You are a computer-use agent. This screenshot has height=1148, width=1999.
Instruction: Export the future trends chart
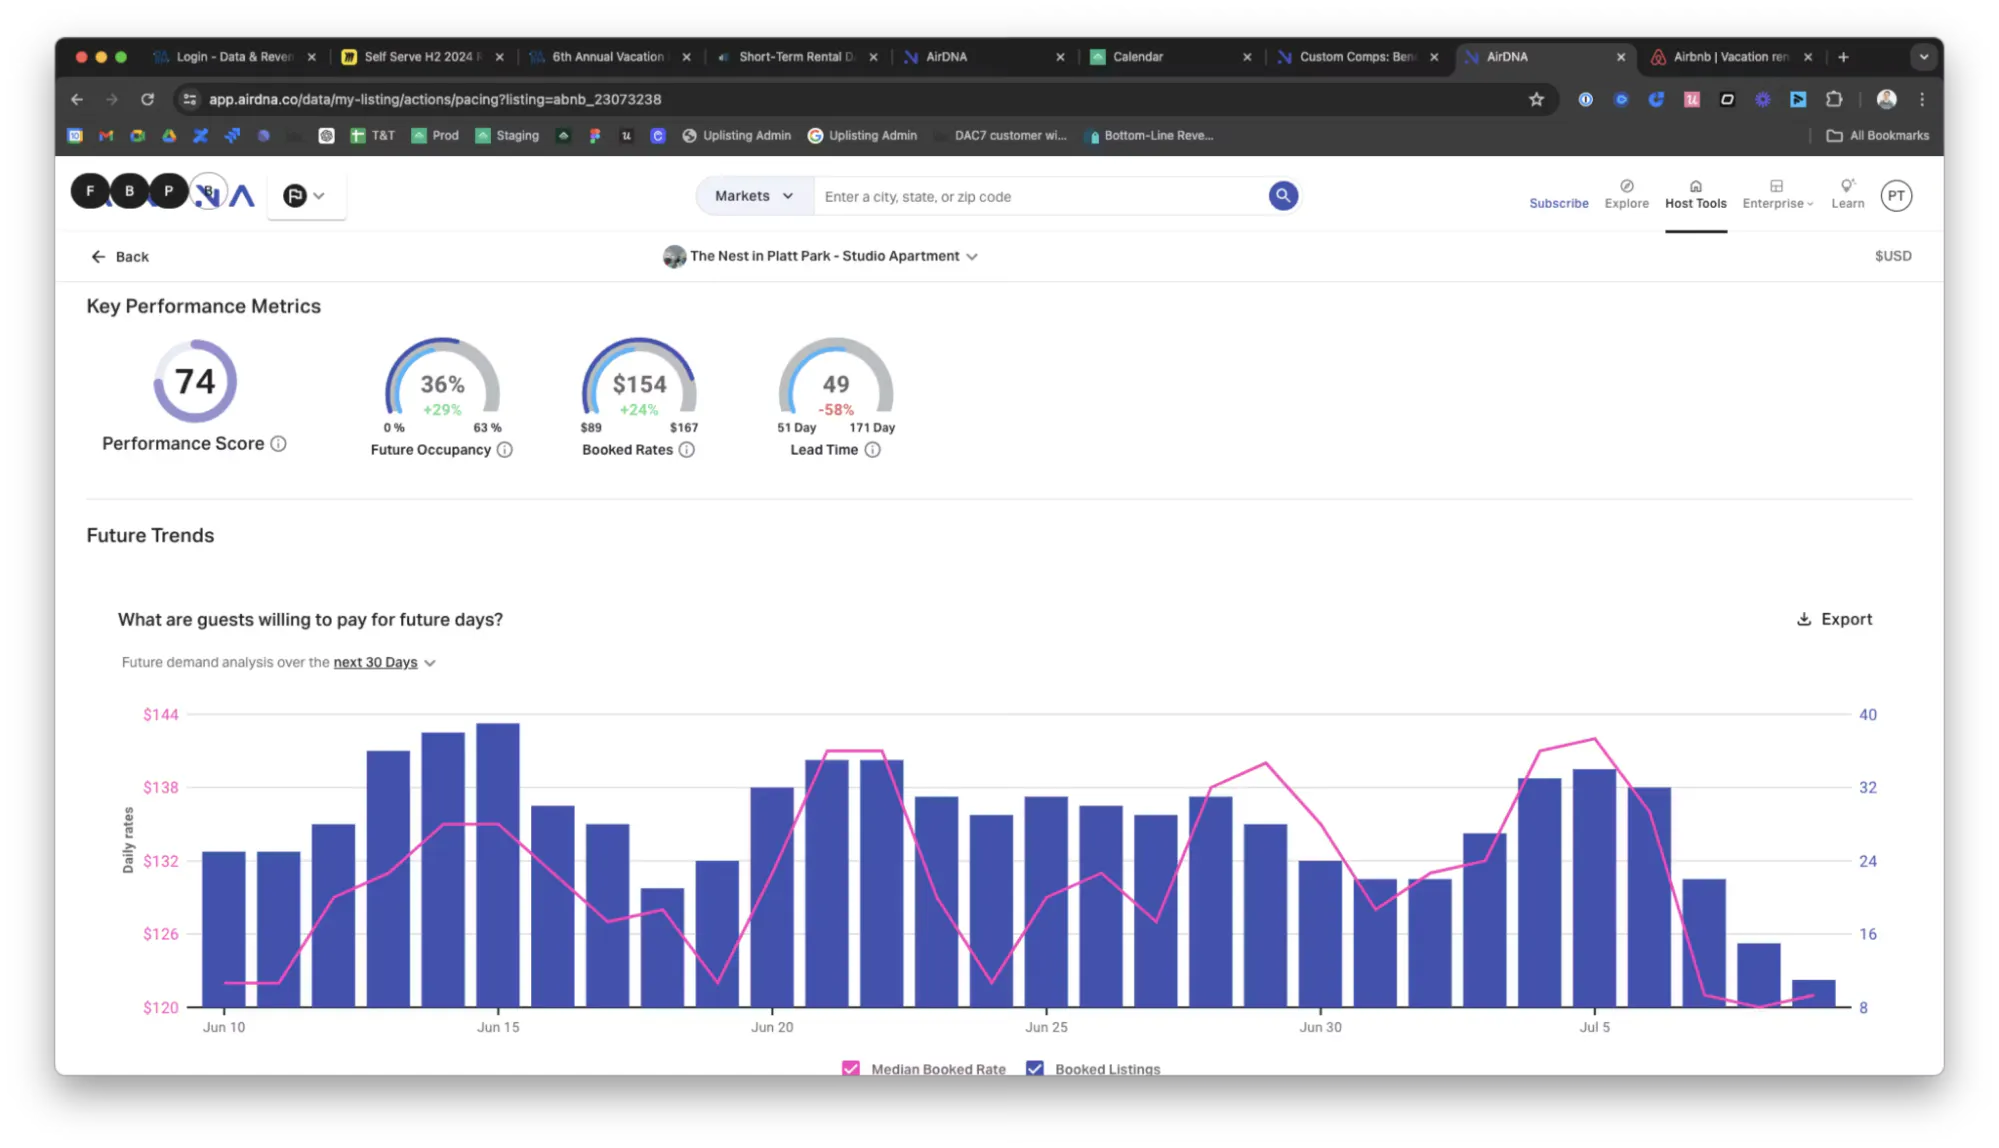[x=1834, y=619]
